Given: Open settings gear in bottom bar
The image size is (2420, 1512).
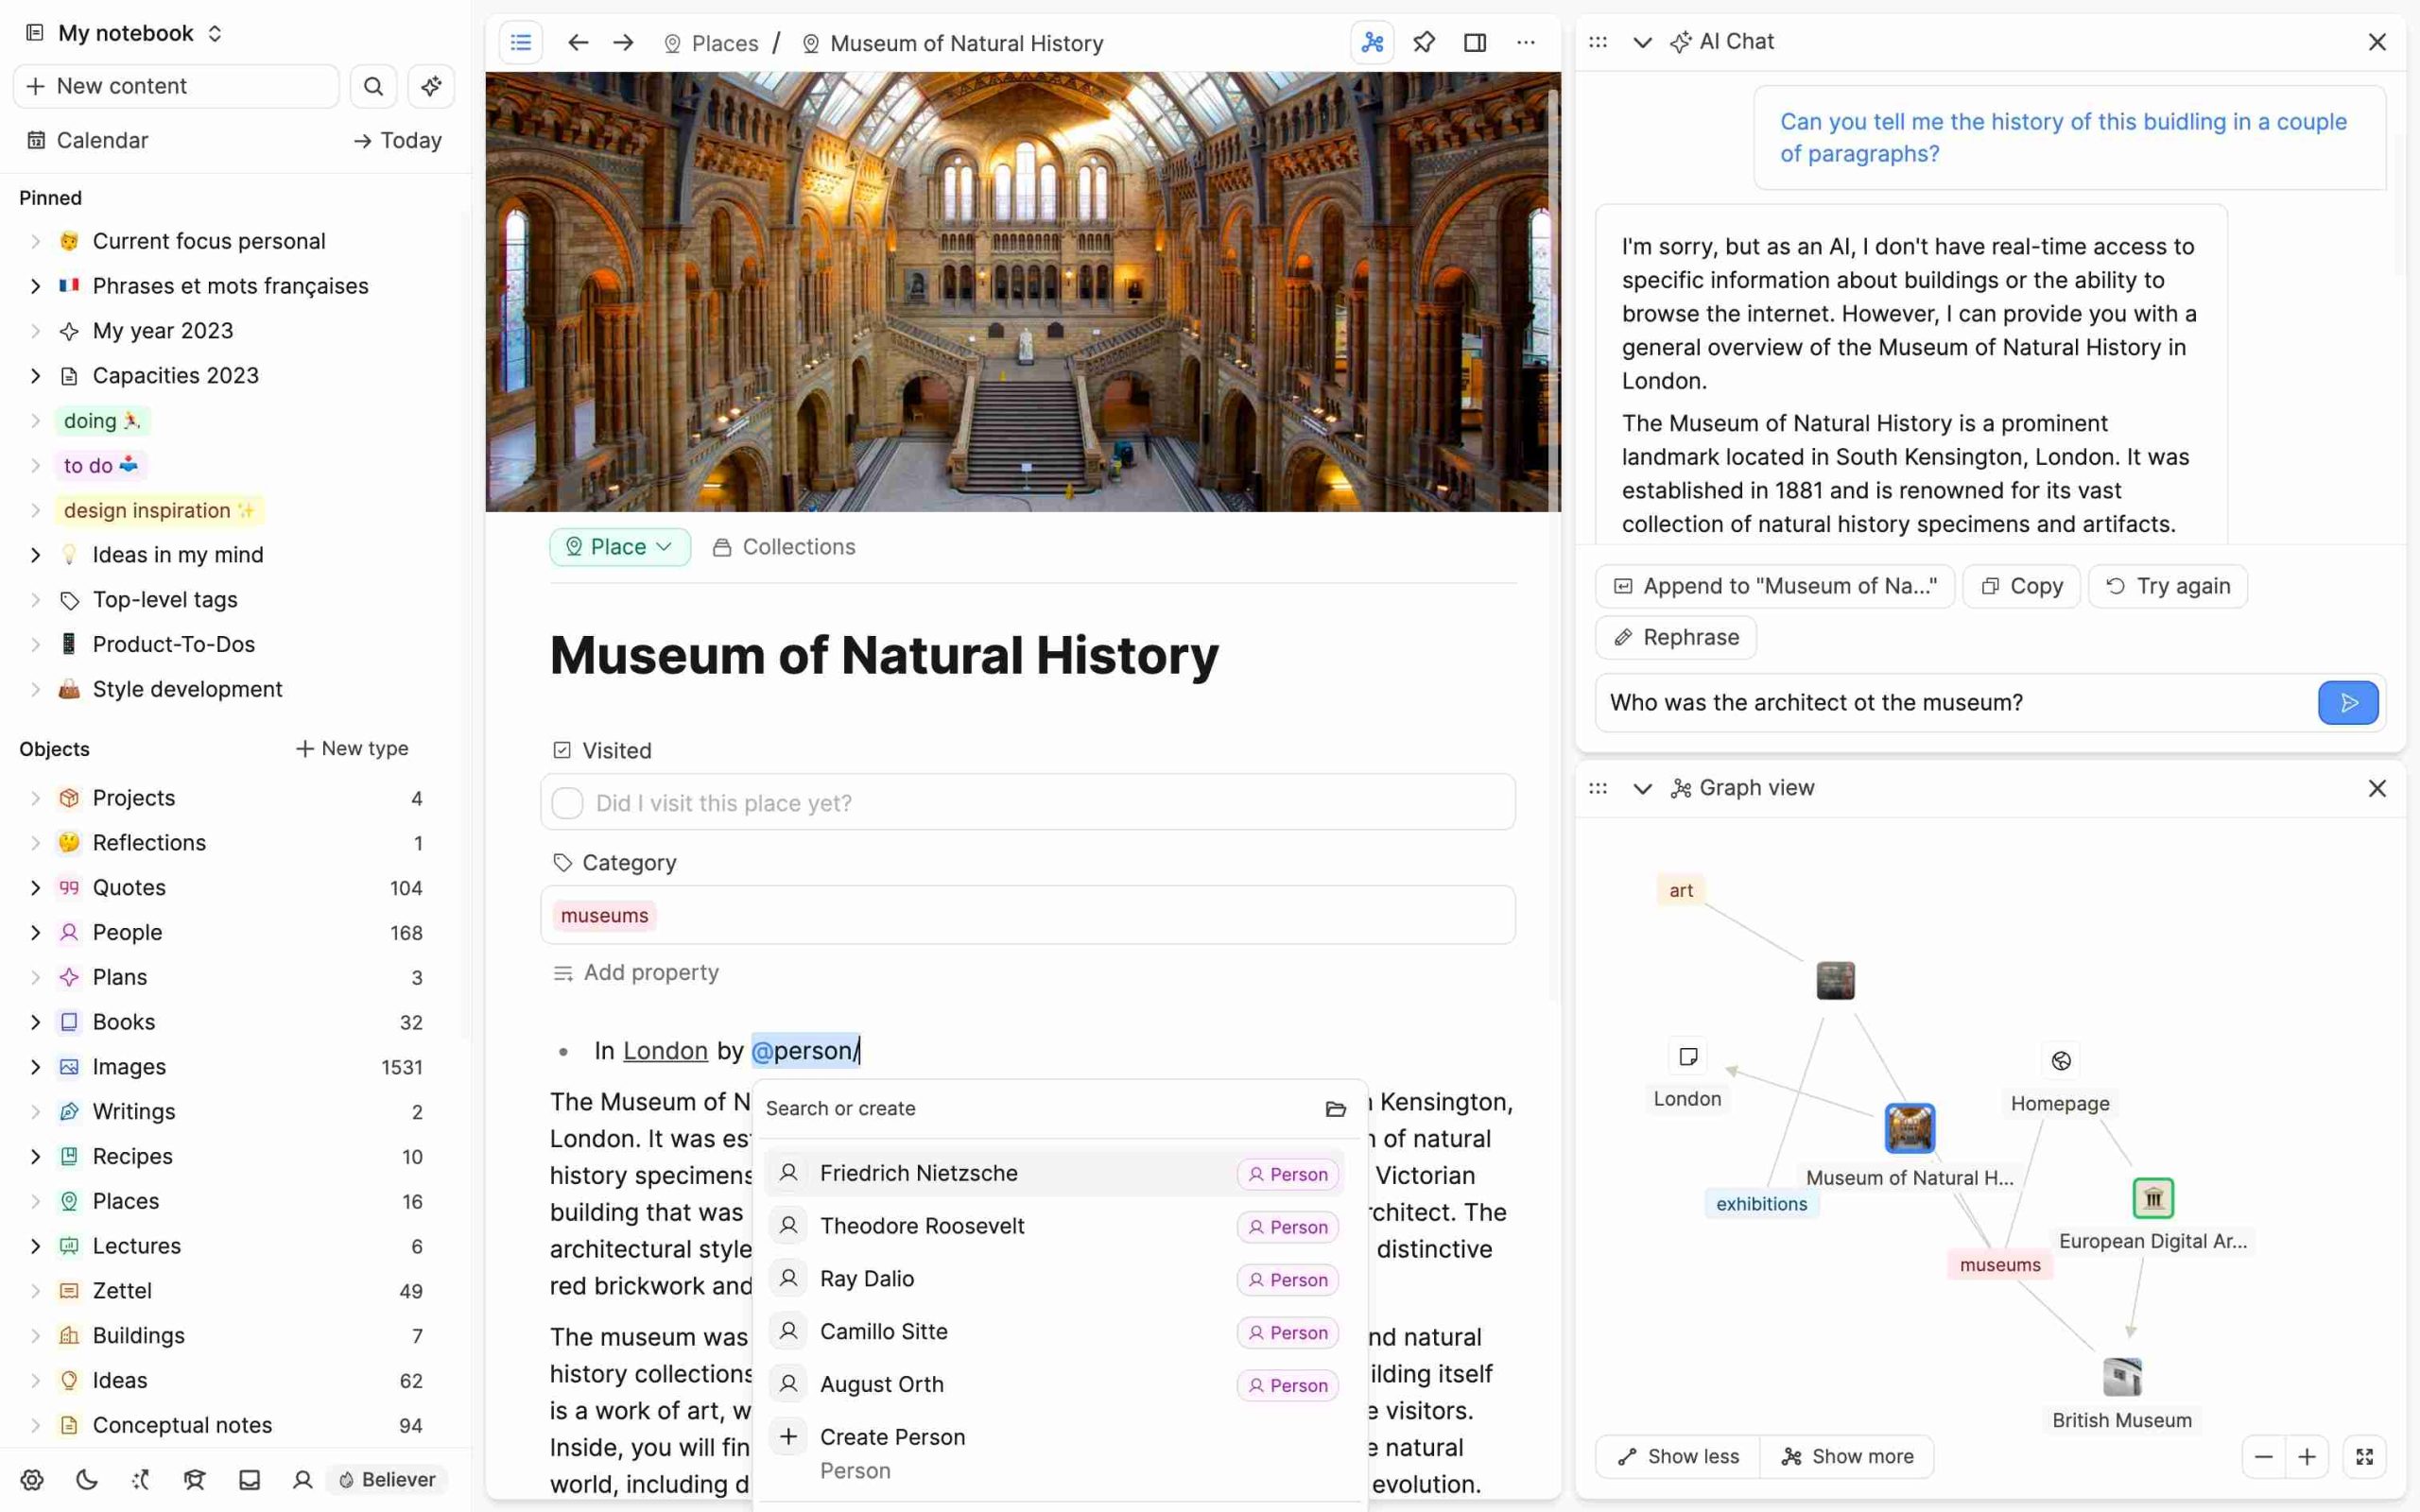Looking at the screenshot, I should pyautogui.click(x=32, y=1479).
